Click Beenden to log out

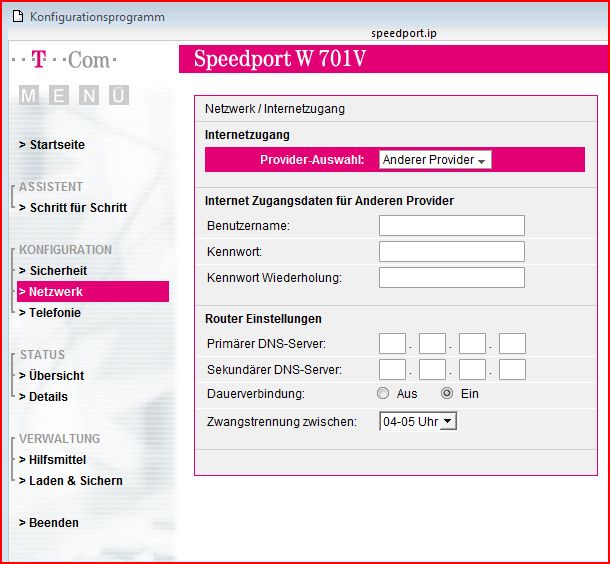click(49, 523)
